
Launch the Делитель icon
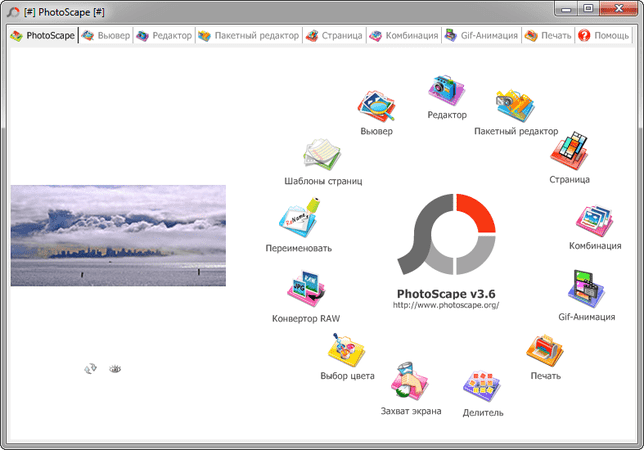pos(484,387)
